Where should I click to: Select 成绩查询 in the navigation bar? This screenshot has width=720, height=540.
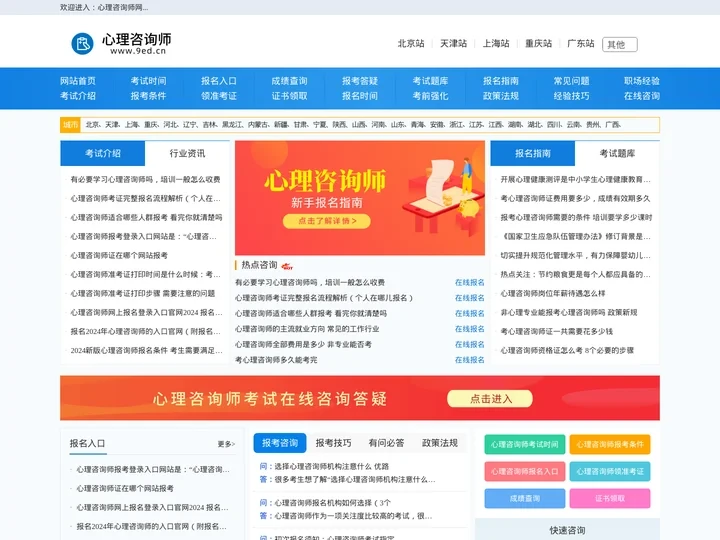289,81
